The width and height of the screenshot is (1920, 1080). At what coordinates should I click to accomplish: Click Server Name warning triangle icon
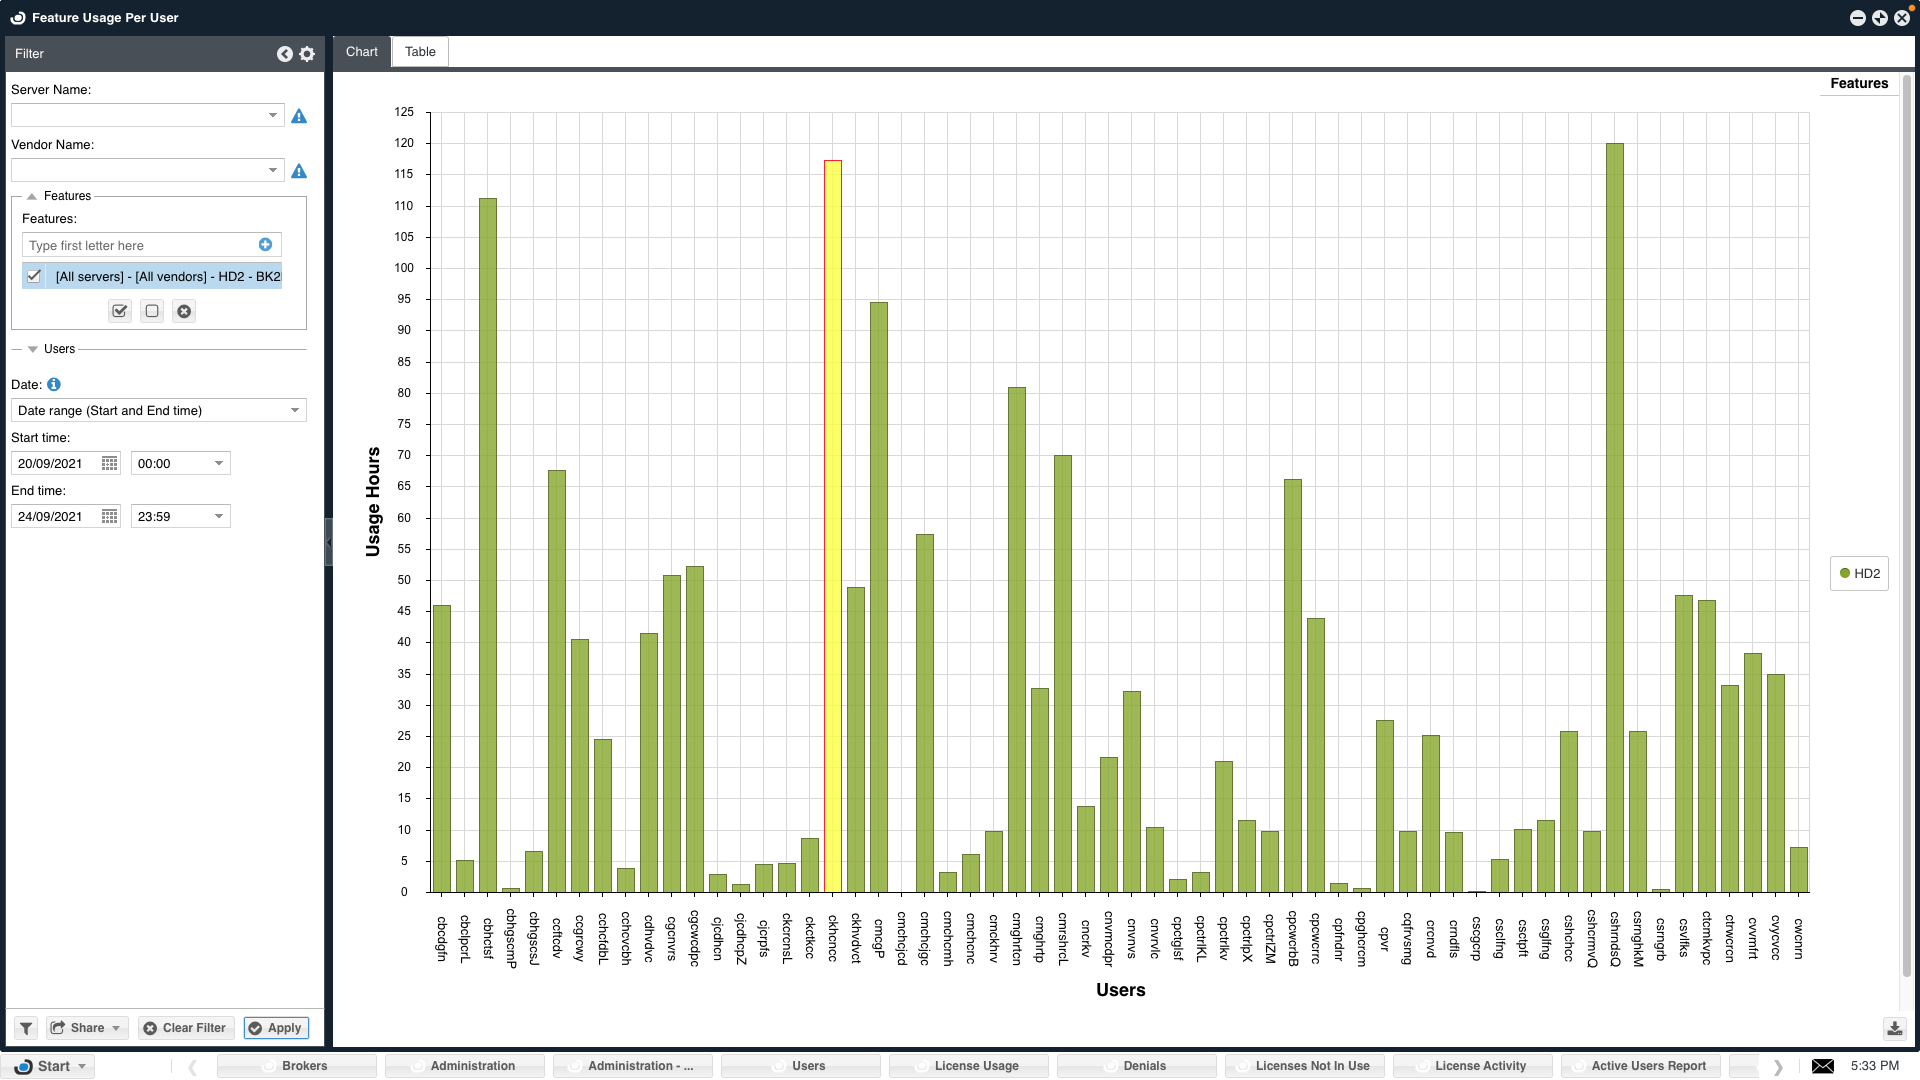pos(299,117)
